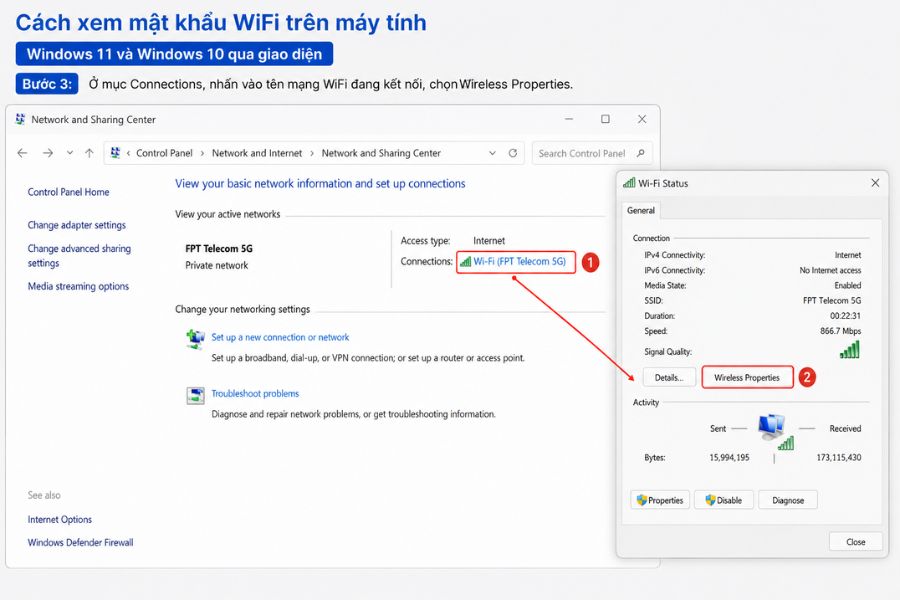900x600 pixels.
Task: Click the Forward arrow in Control Panel
Action: point(48,153)
